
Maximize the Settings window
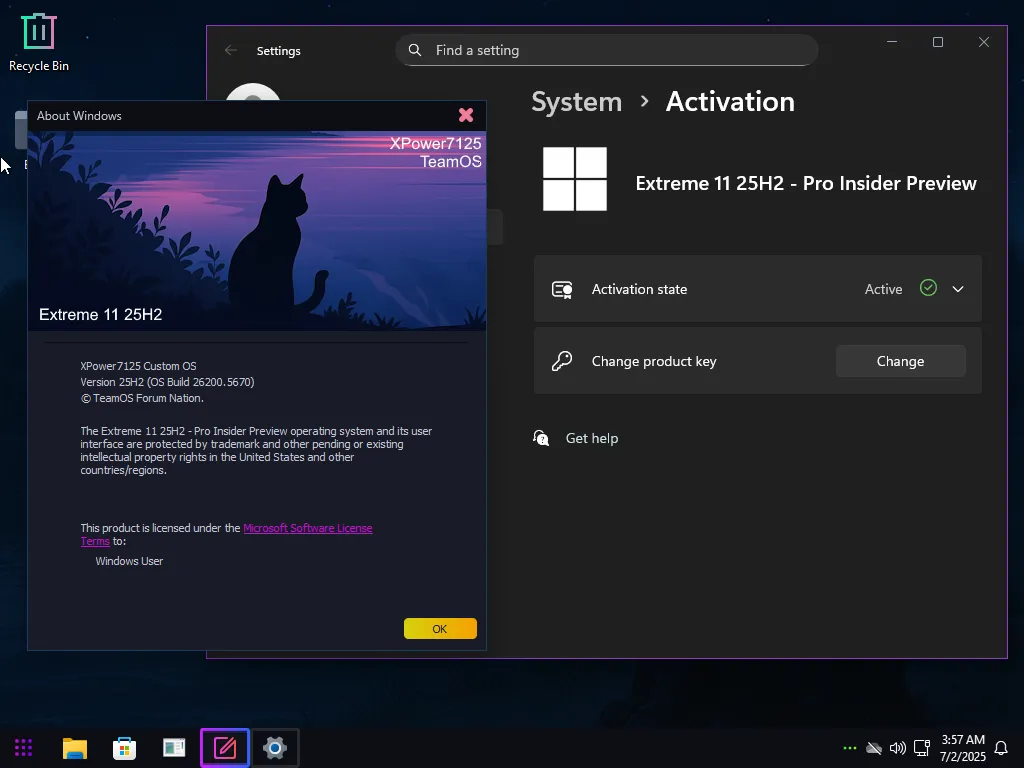click(x=938, y=42)
